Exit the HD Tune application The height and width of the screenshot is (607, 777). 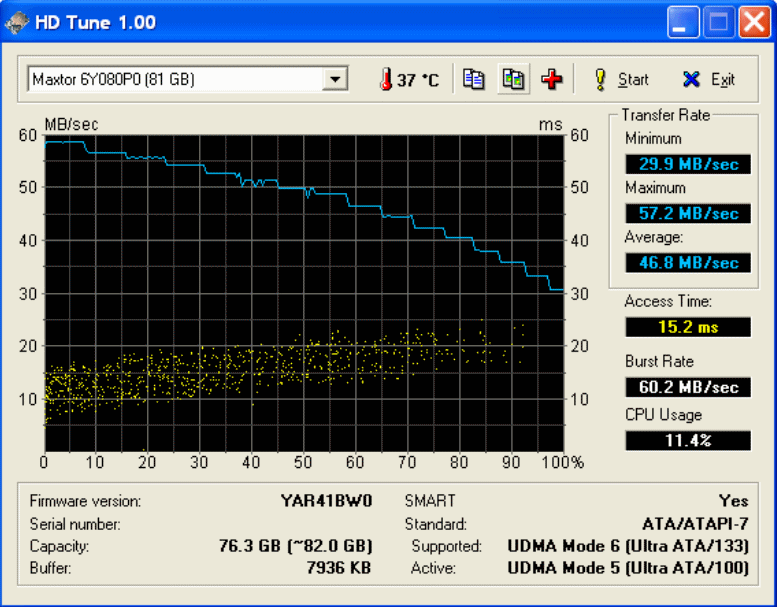pyautogui.click(x=709, y=79)
